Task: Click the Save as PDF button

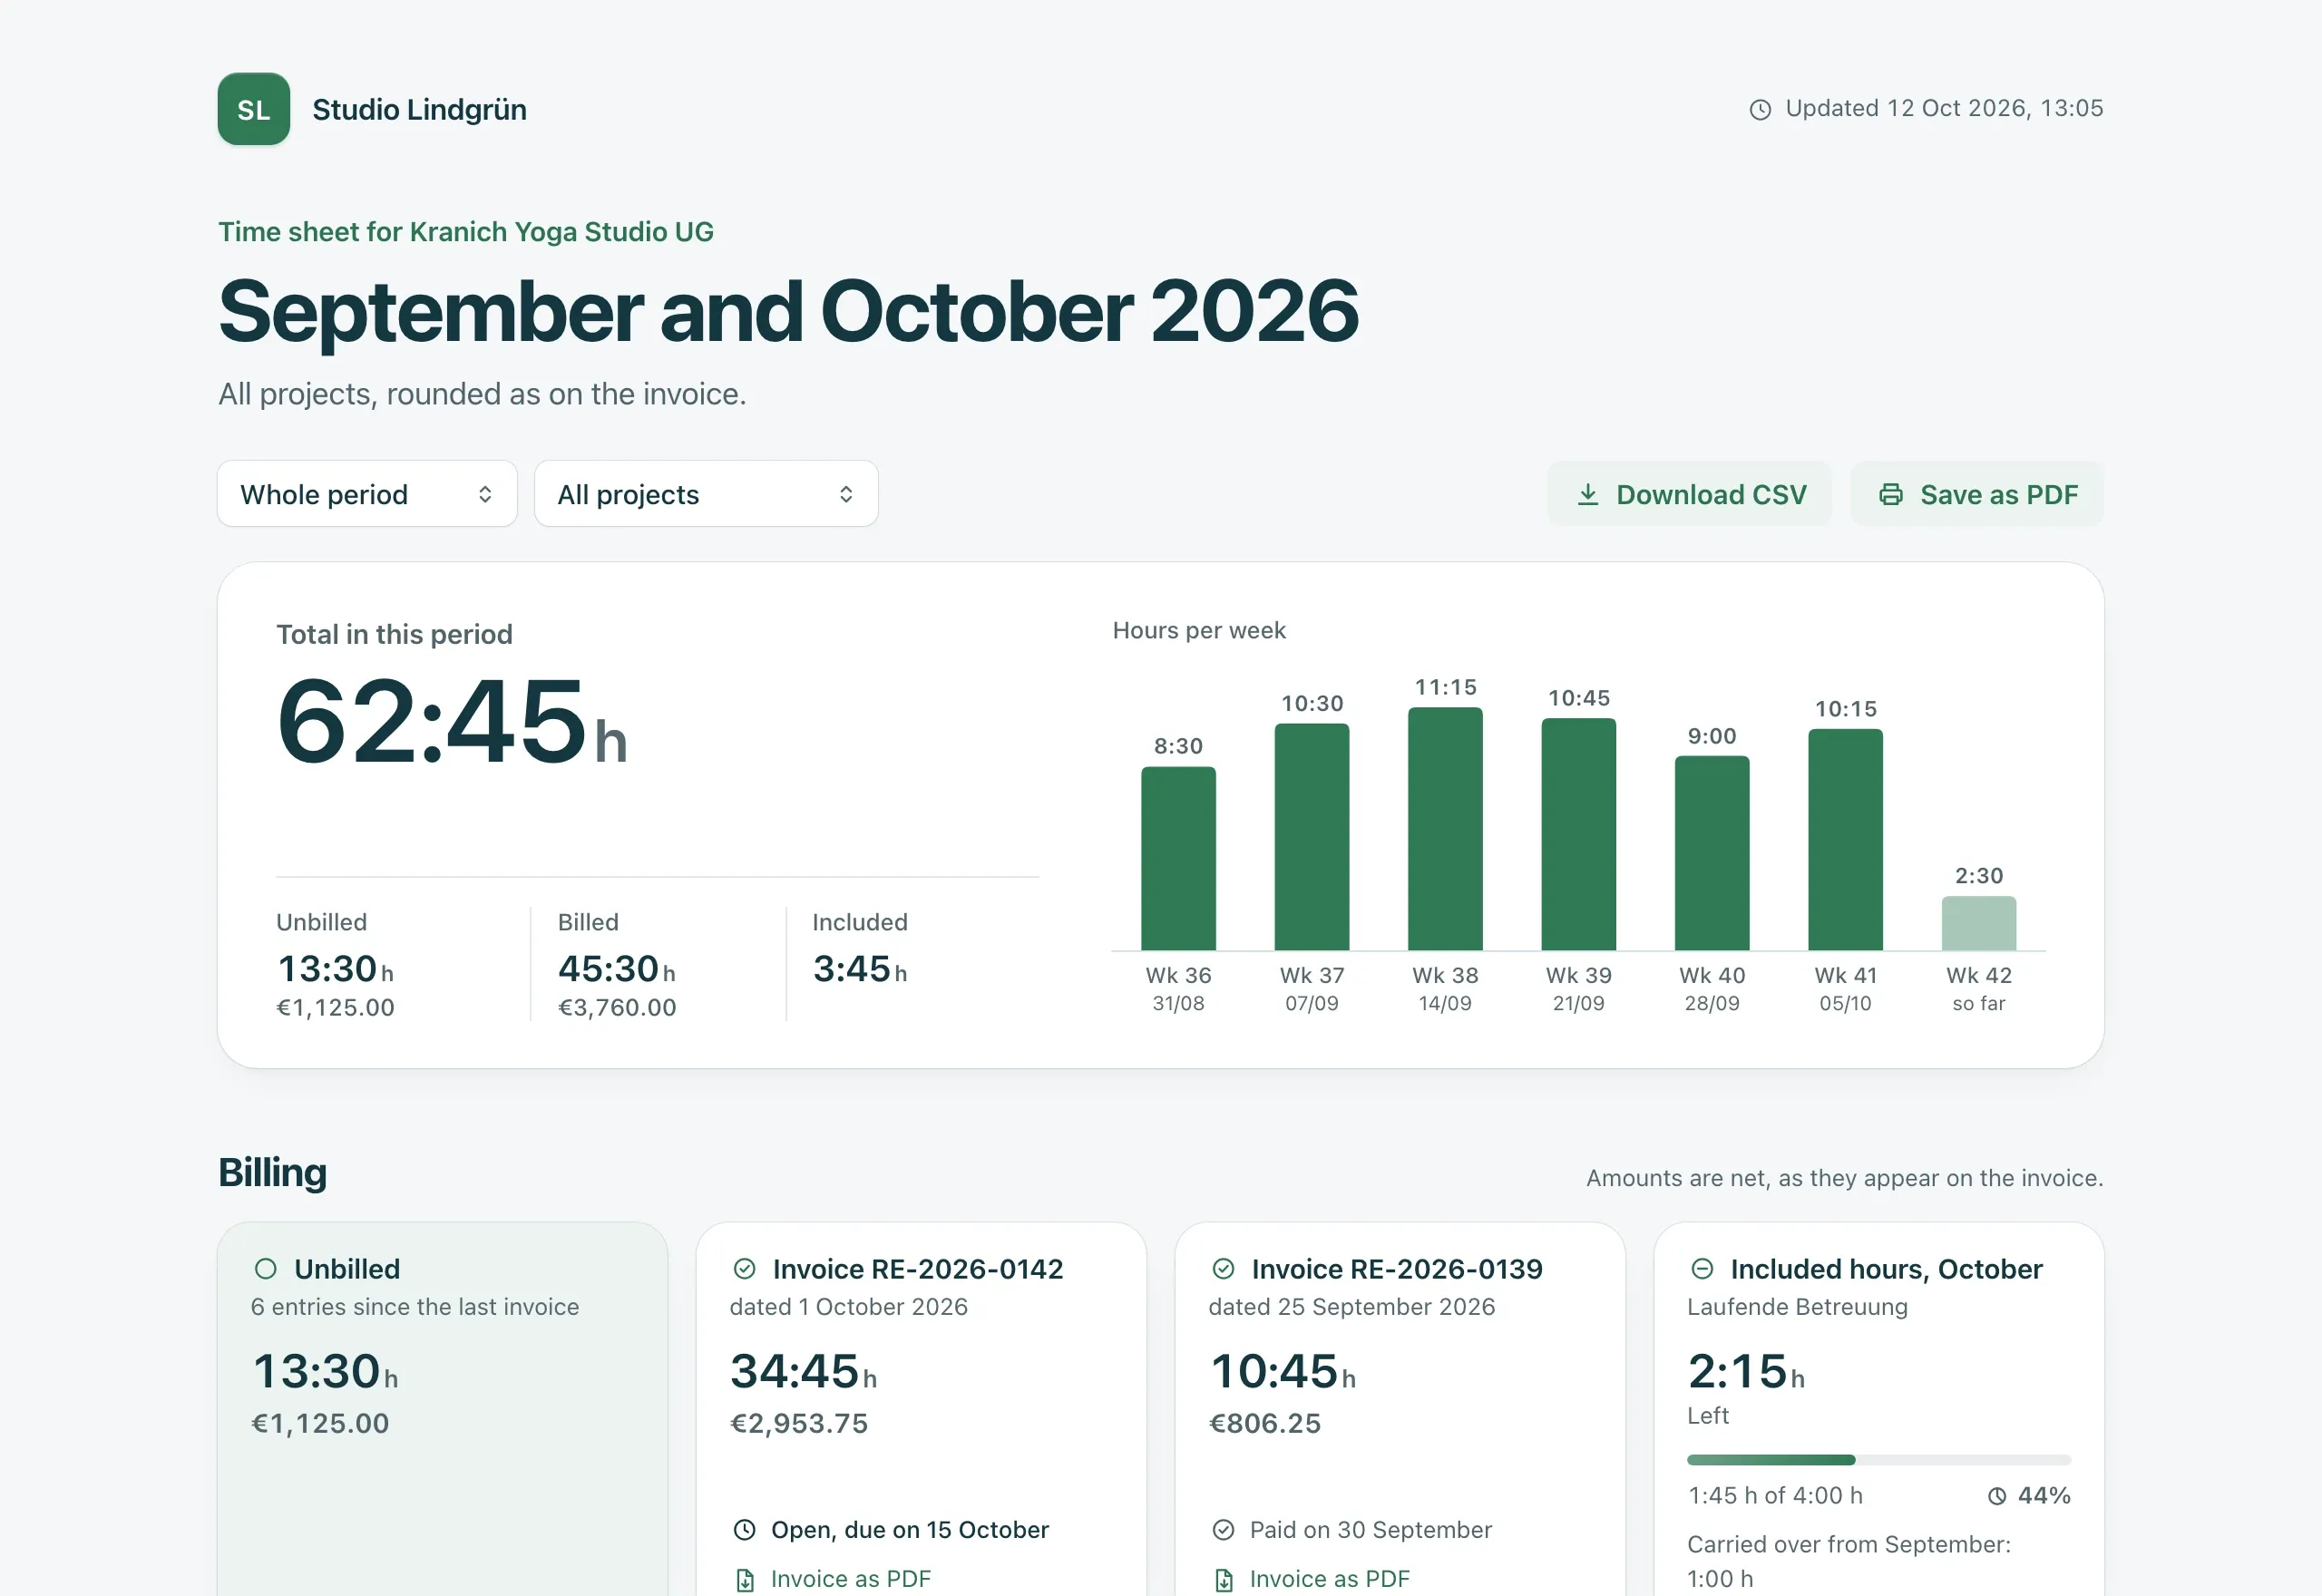Action: (x=1977, y=494)
